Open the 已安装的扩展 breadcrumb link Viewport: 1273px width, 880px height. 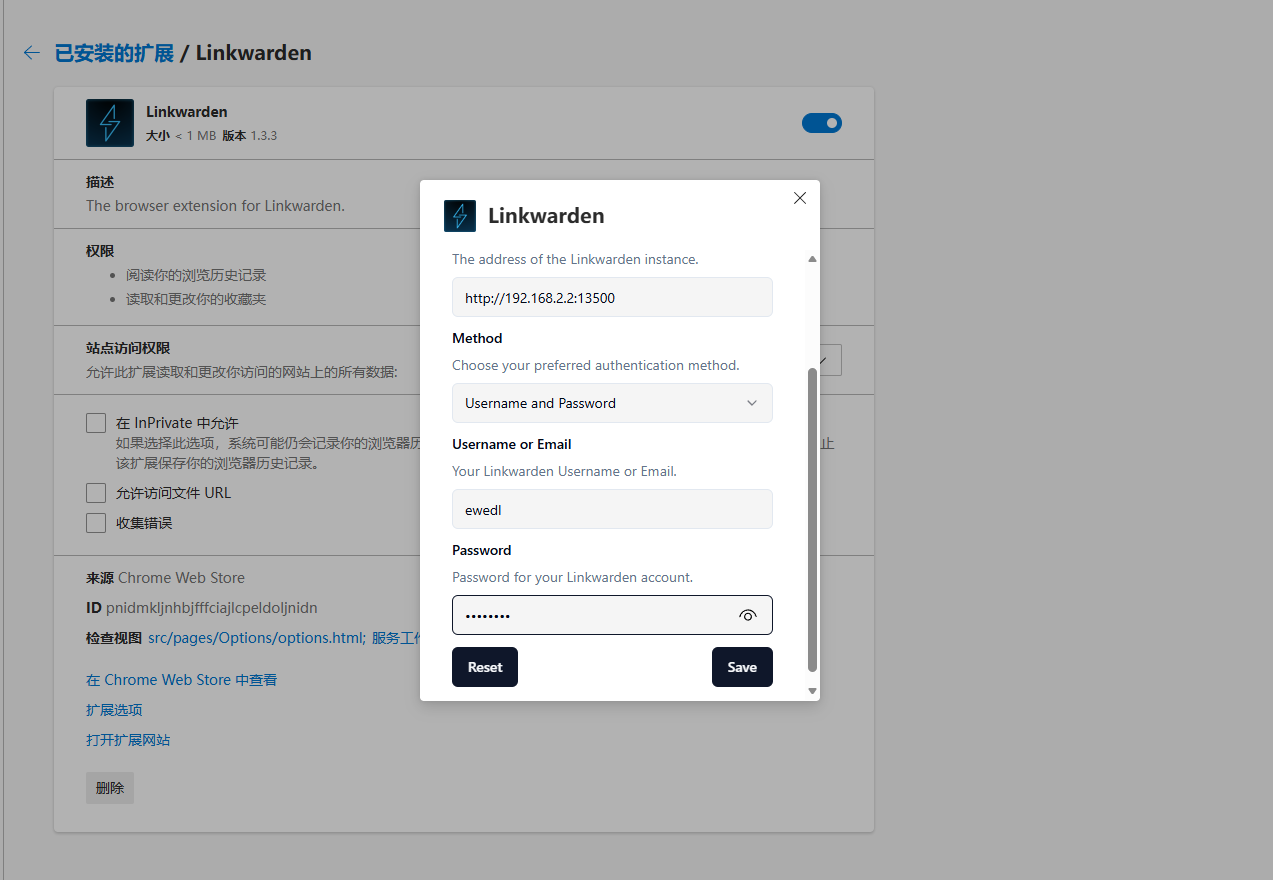click(114, 53)
